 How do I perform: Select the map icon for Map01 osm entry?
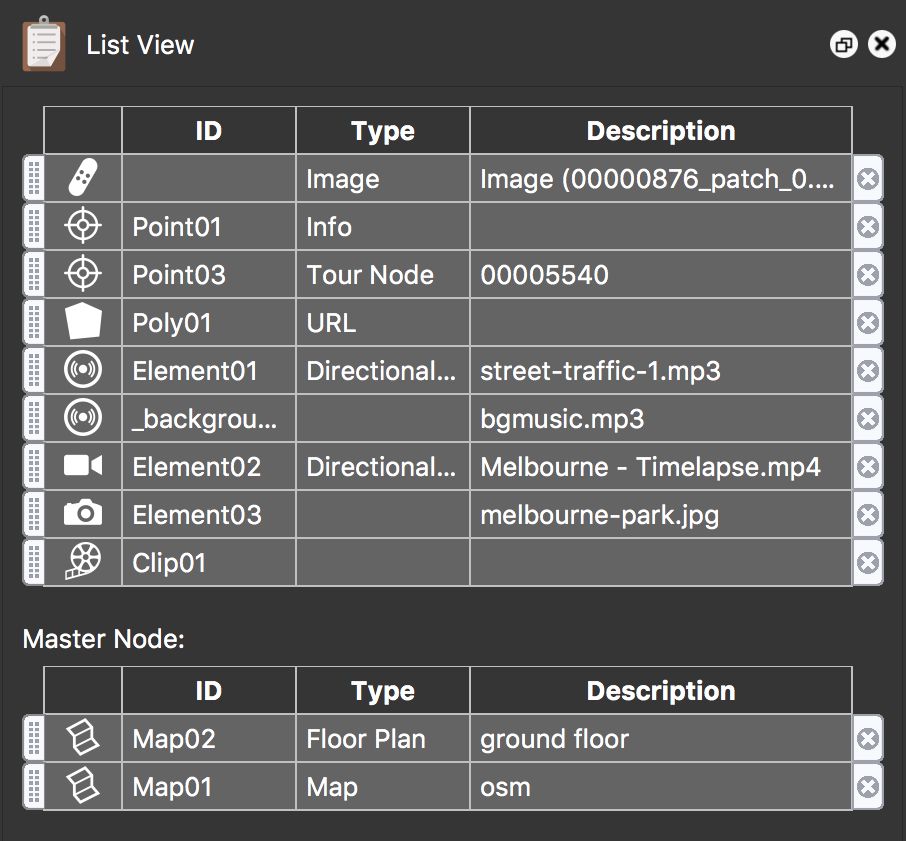[x=83, y=786]
